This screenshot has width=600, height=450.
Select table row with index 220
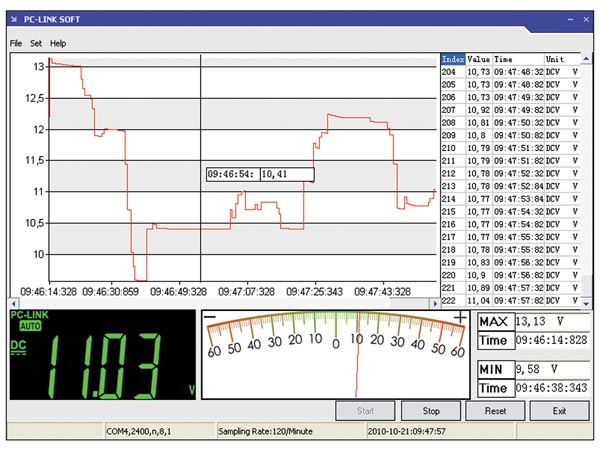click(x=510, y=275)
